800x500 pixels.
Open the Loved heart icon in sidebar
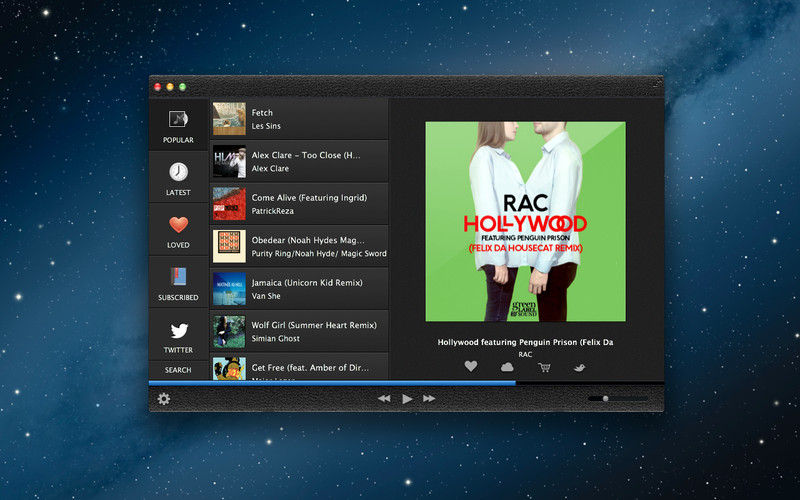179,224
